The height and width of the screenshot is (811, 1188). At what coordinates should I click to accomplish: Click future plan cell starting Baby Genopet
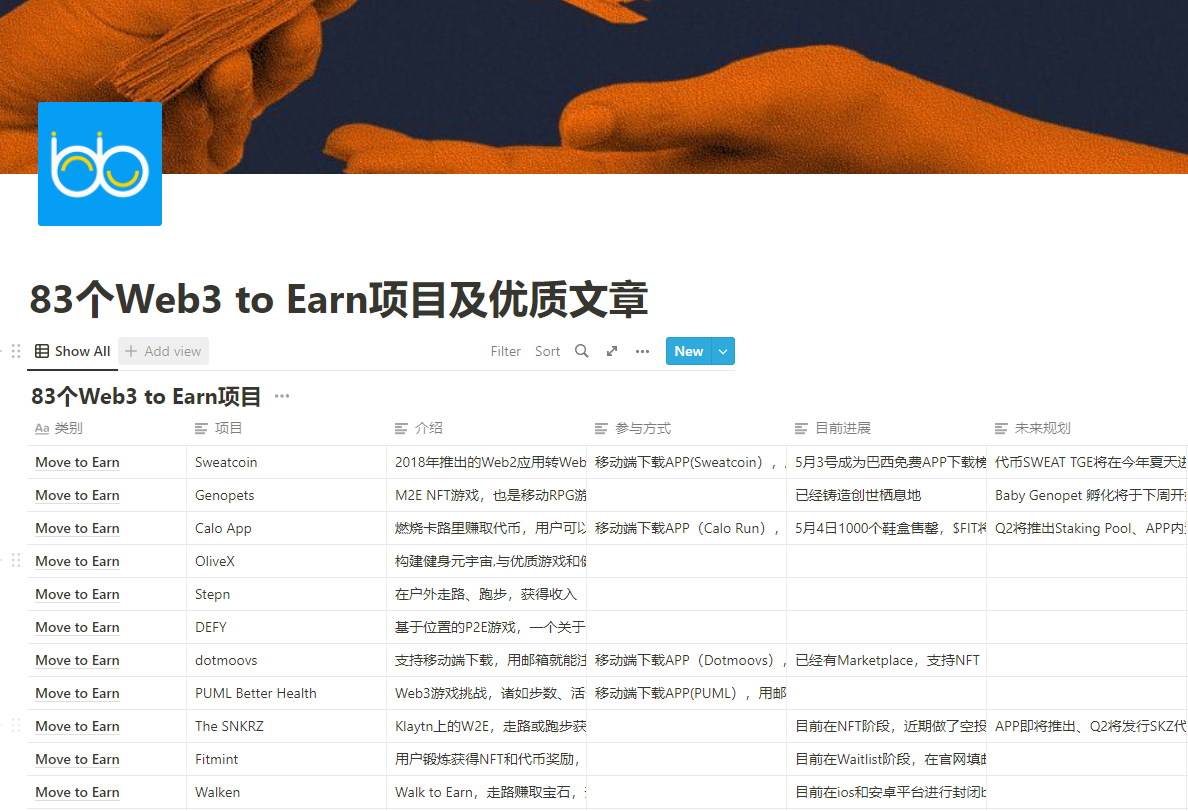tap(1087, 495)
